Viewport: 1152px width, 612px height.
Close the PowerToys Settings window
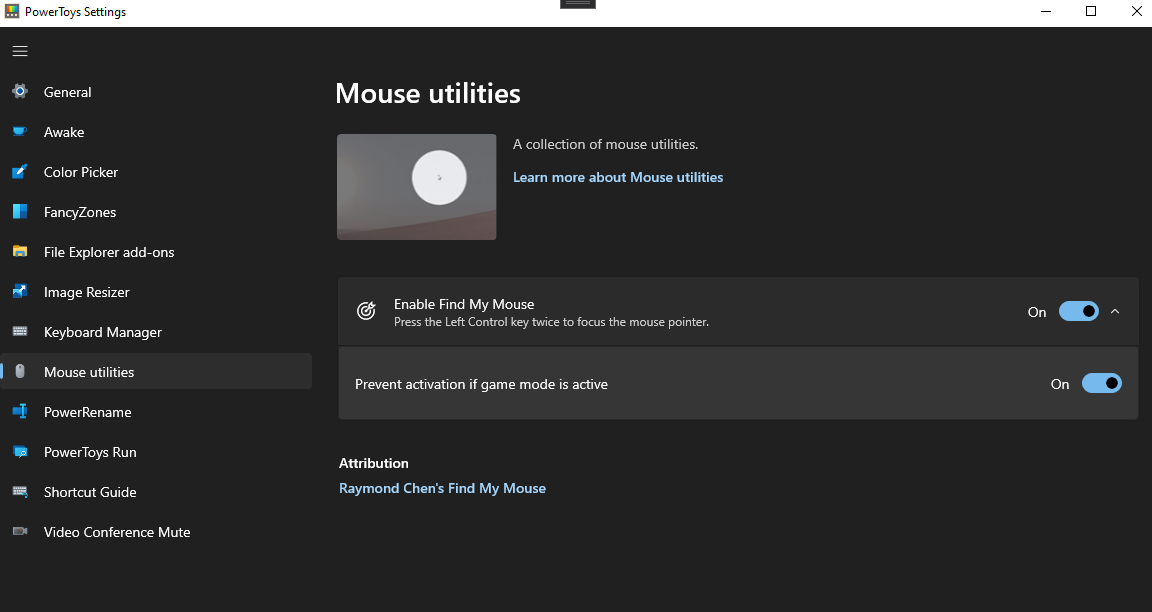click(x=1136, y=12)
